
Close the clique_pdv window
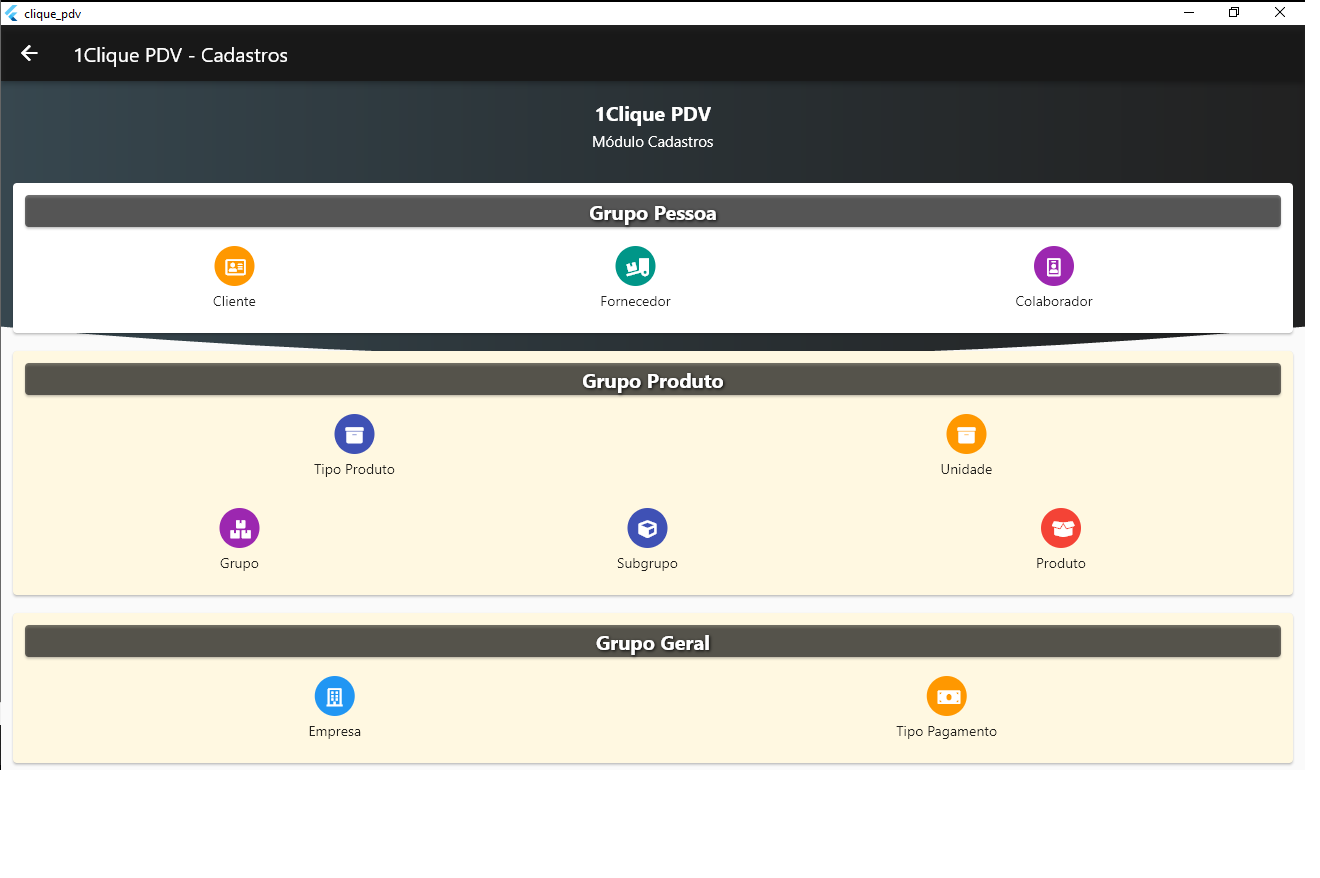pos(1279,13)
